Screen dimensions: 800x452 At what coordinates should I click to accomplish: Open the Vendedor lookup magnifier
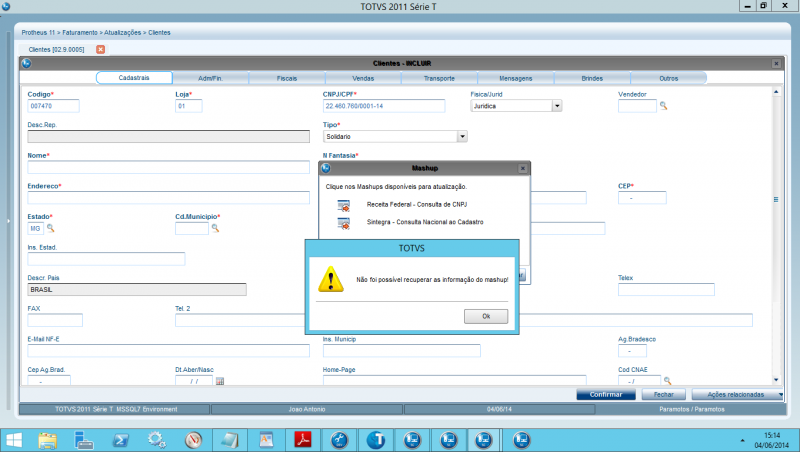pos(663,106)
